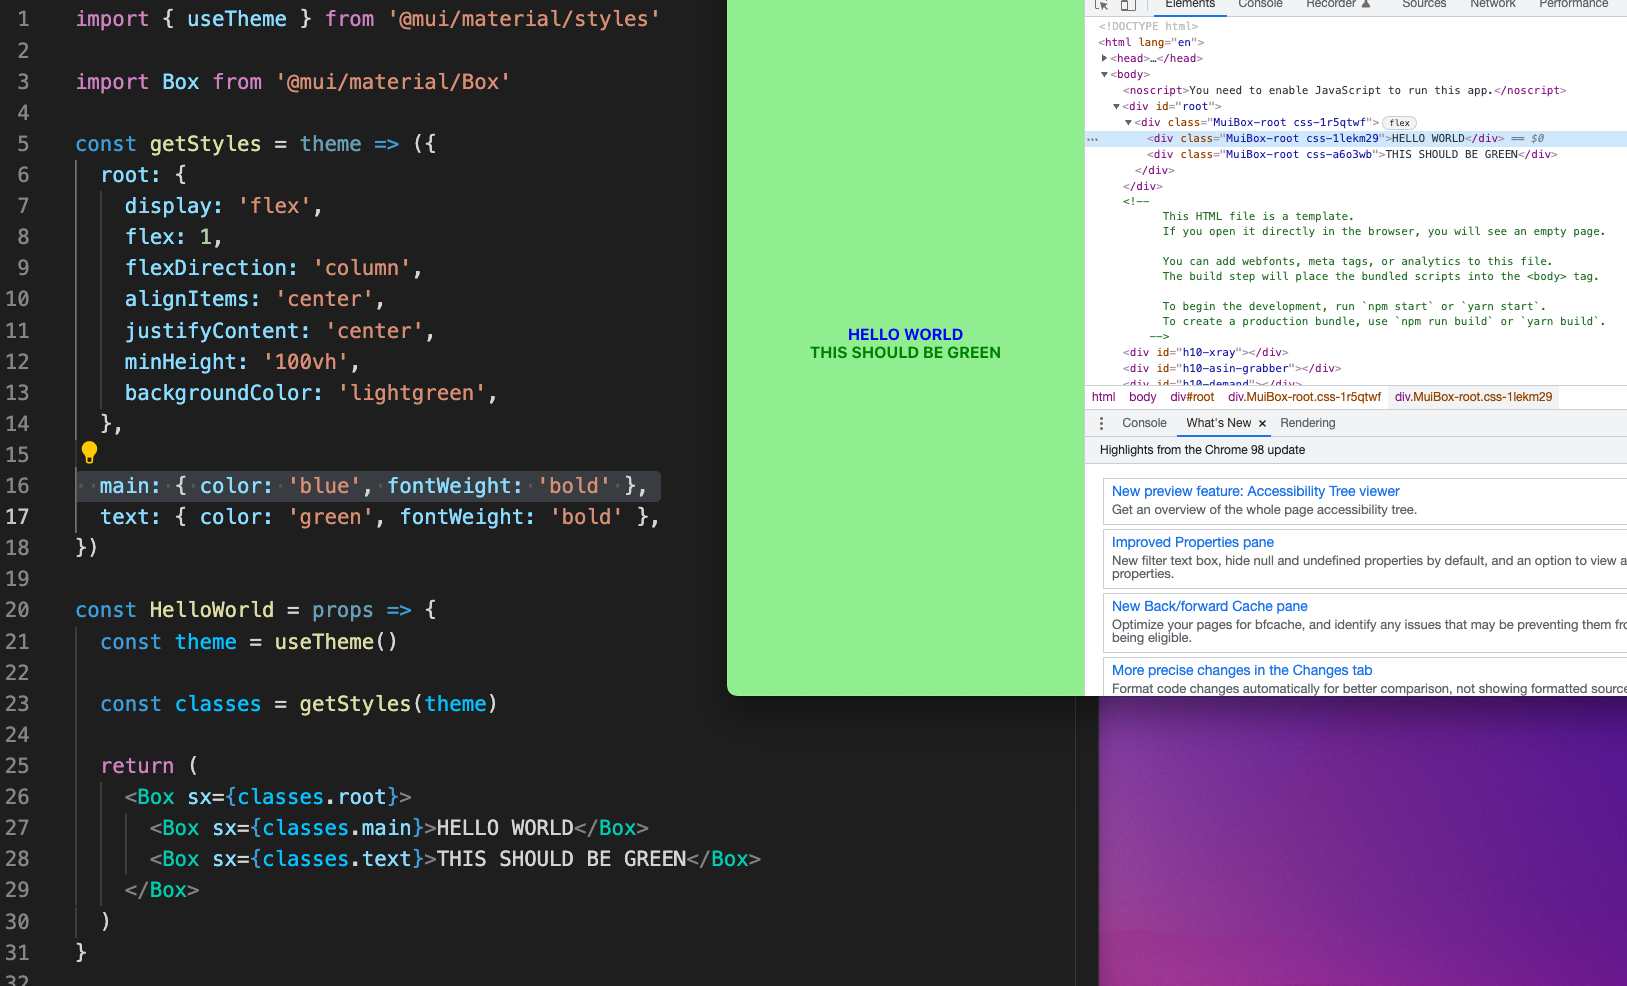The image size is (1627, 986).
Task: Open the Network tab
Action: click(x=1493, y=4)
